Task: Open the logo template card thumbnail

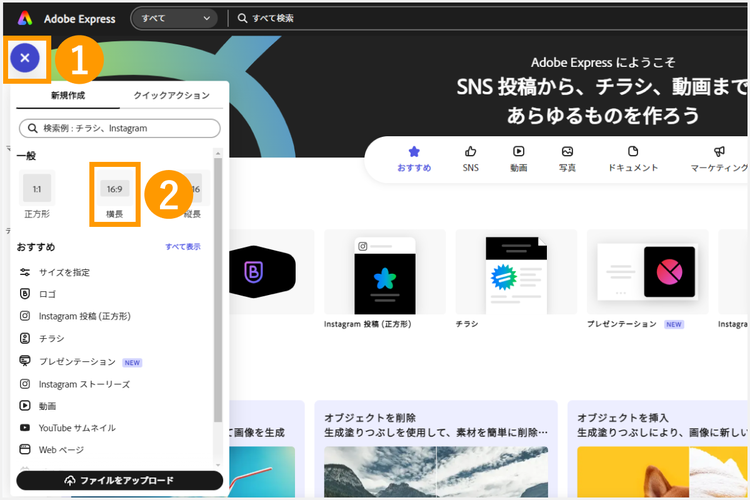Action: 270,272
